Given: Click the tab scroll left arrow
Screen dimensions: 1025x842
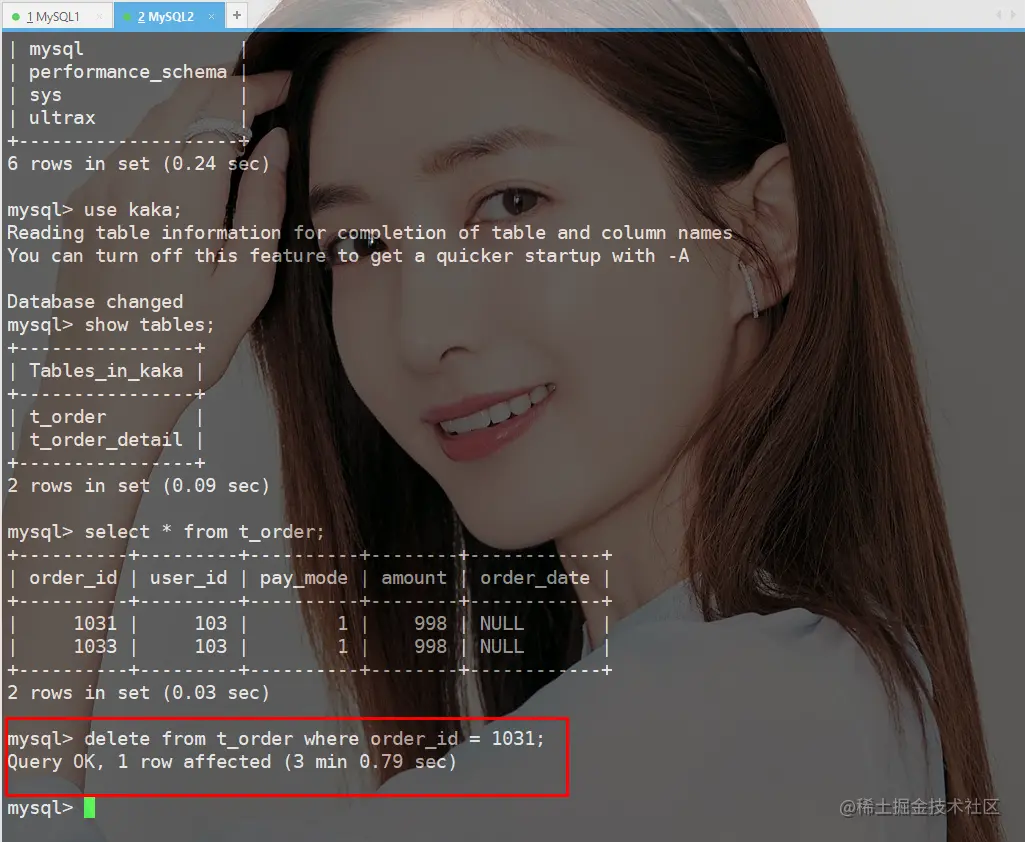Looking at the screenshot, I should (x=998, y=15).
